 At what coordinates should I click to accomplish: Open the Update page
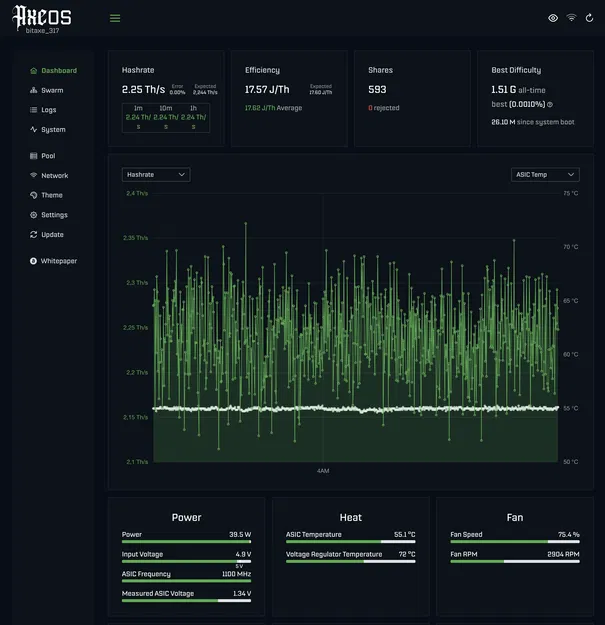[x=52, y=235]
